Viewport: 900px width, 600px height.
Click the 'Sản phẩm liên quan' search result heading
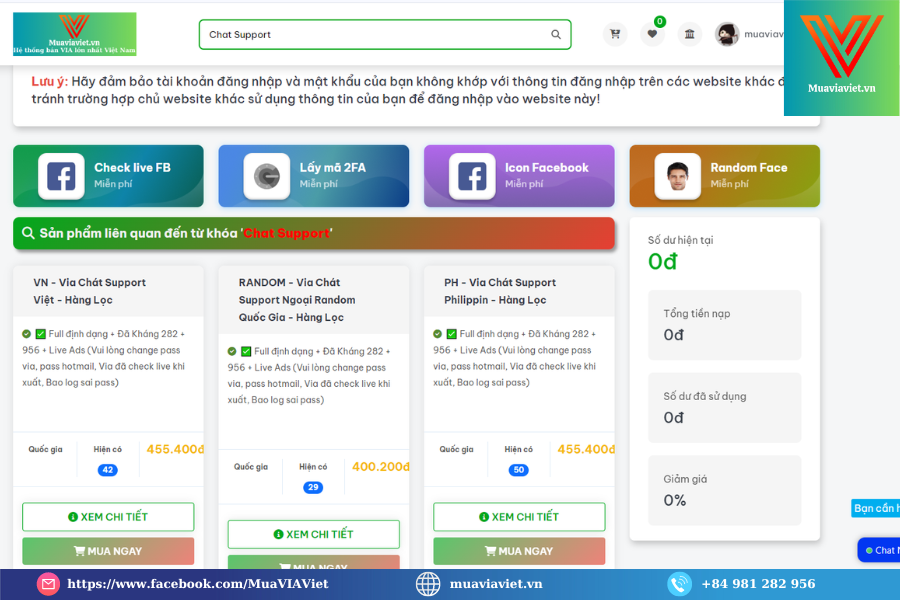pyautogui.click(x=314, y=233)
